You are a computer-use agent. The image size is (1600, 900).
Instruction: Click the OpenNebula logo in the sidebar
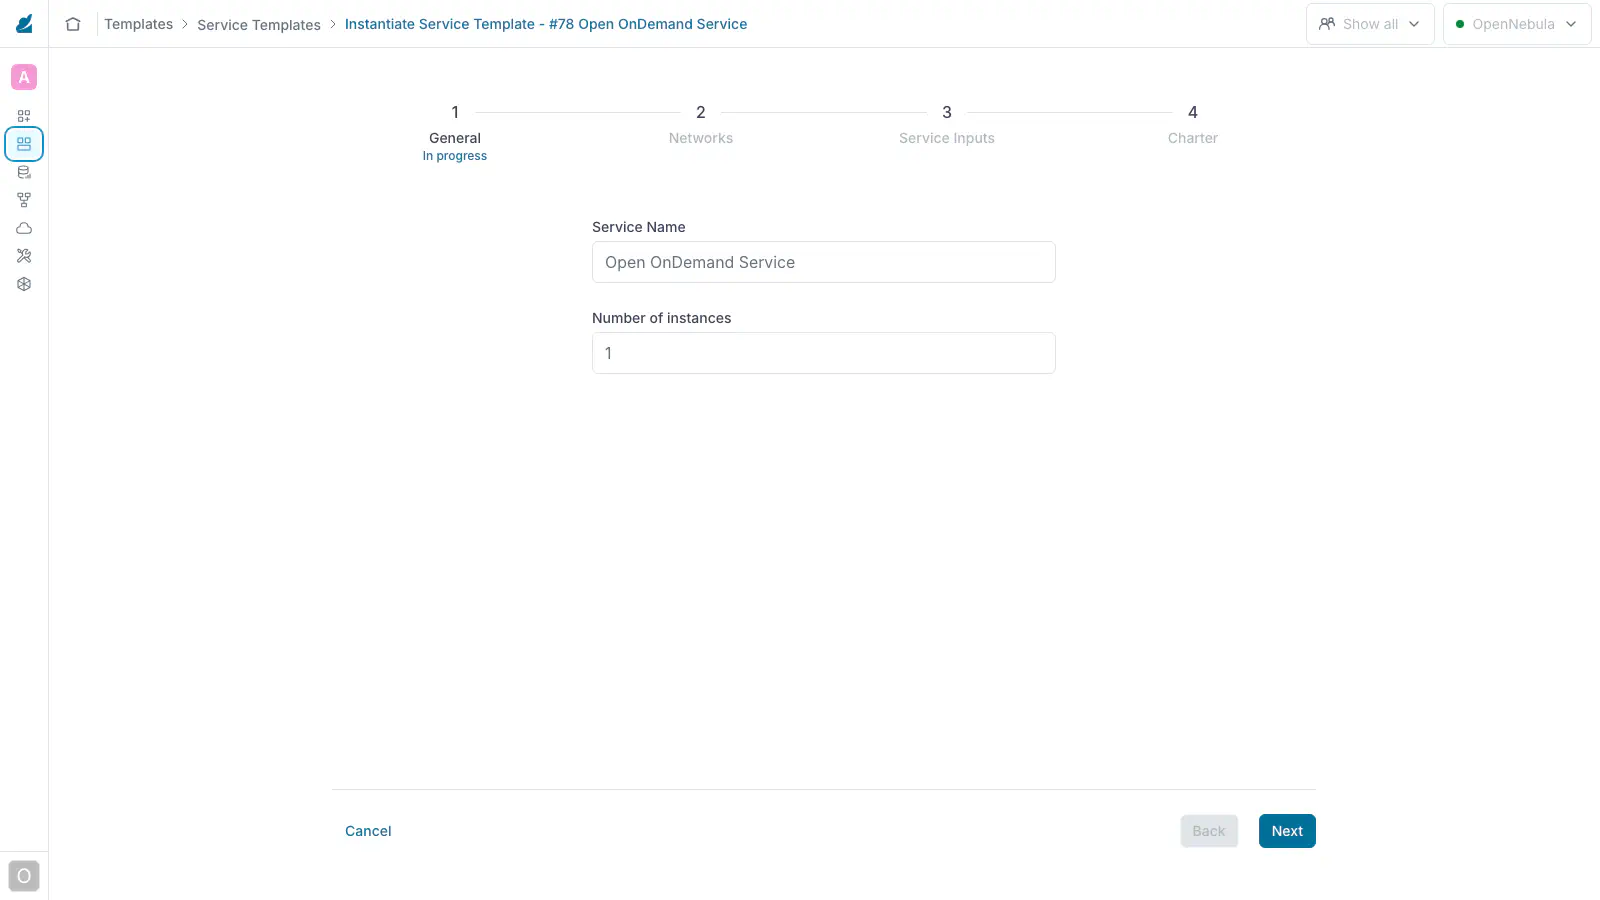(24, 23)
